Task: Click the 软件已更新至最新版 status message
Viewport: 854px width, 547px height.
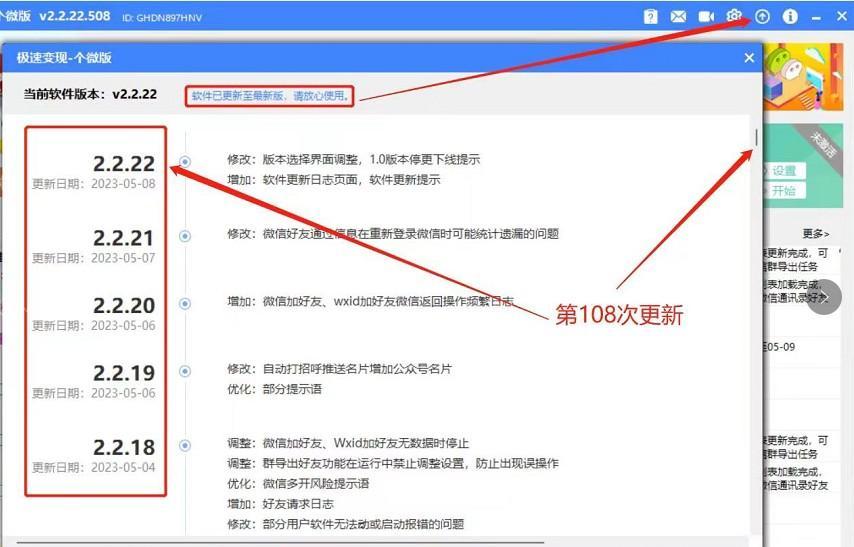Action: point(270,96)
